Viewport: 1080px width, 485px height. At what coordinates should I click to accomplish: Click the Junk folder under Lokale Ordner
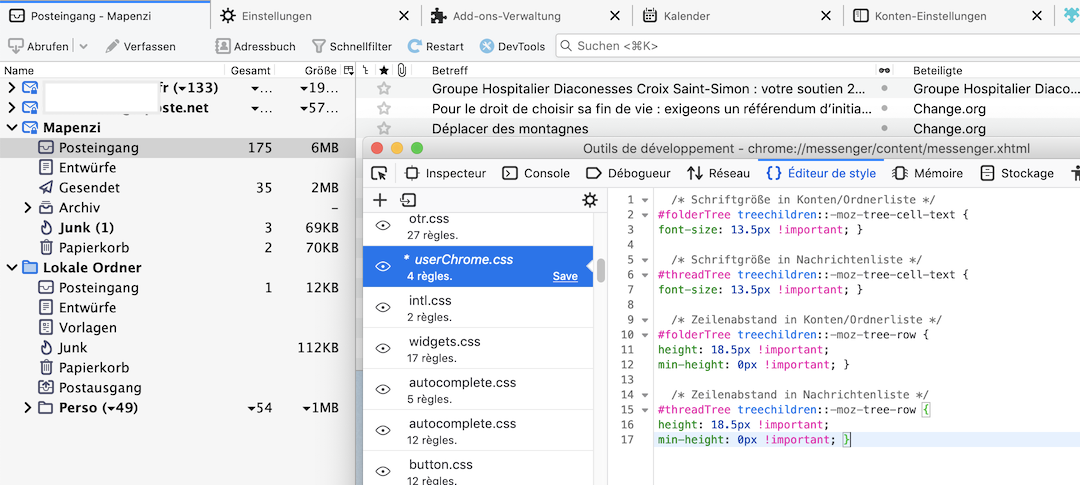pyautogui.click(x=73, y=348)
